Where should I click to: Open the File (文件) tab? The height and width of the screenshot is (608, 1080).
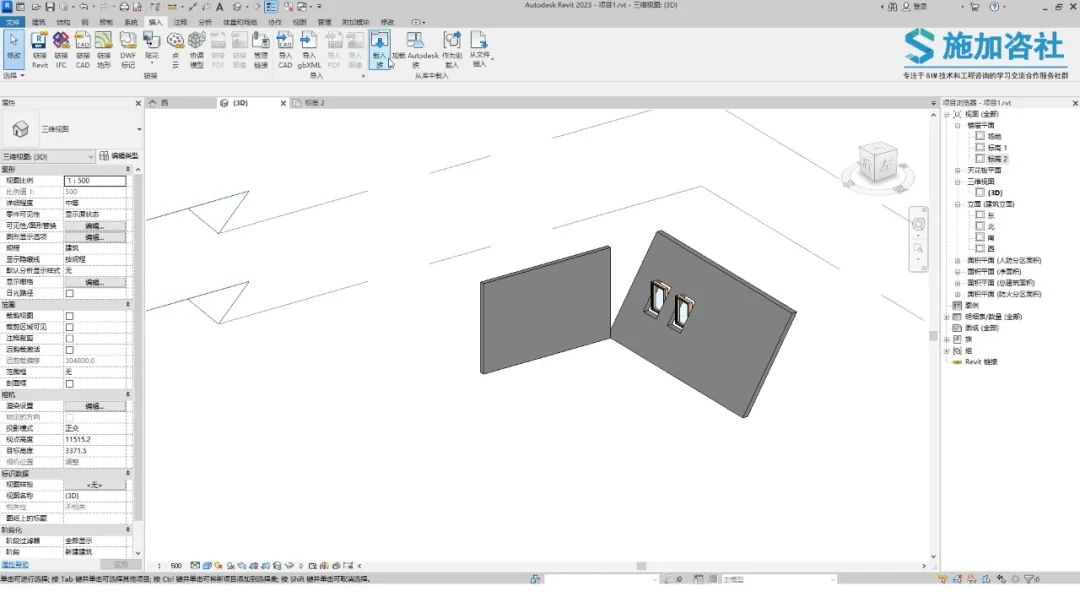point(12,22)
